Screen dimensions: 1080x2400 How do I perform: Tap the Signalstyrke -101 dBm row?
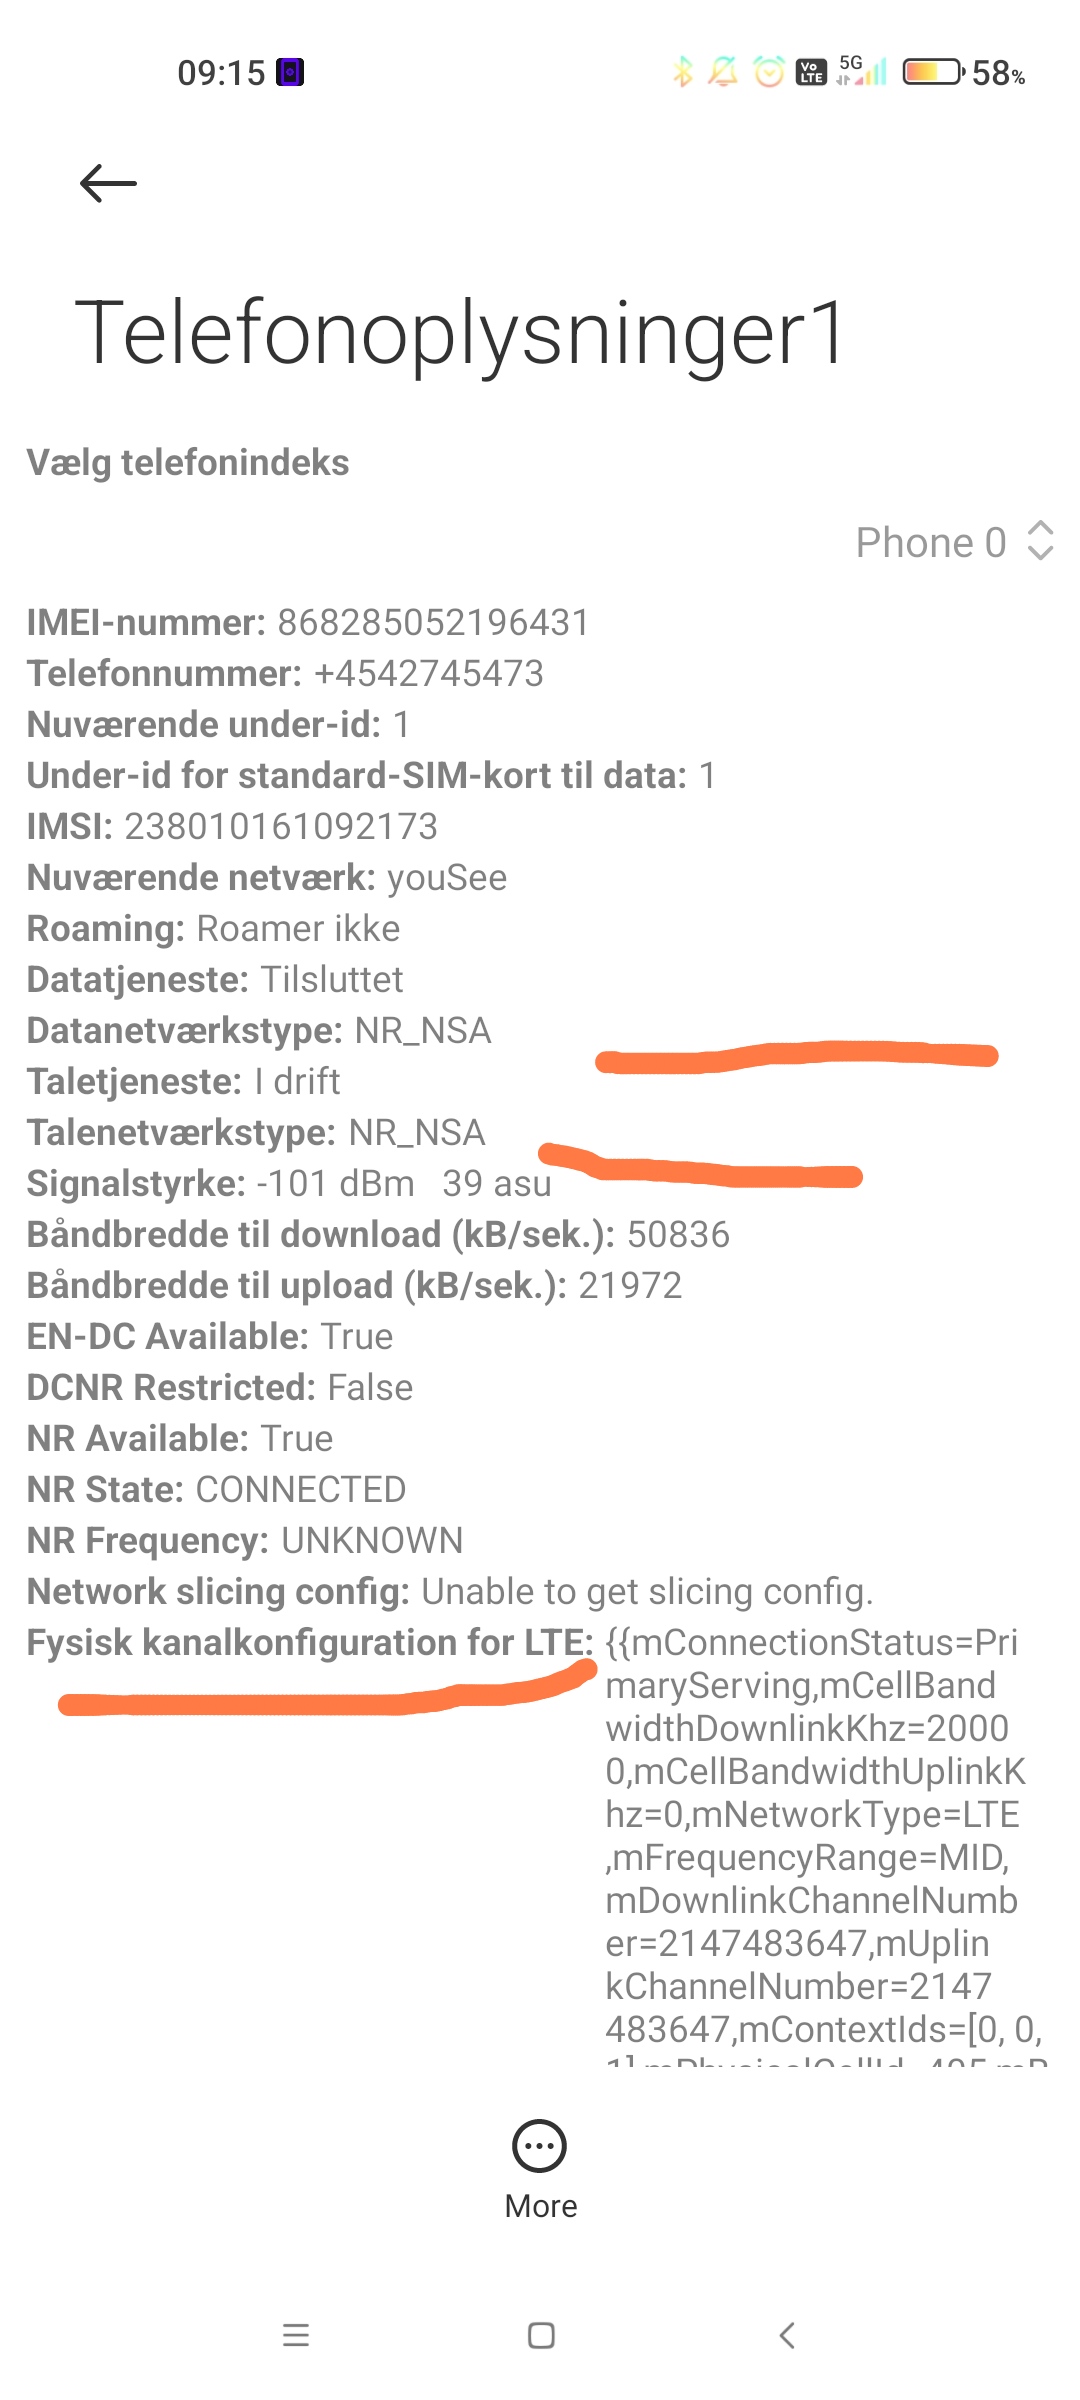coord(289,1183)
